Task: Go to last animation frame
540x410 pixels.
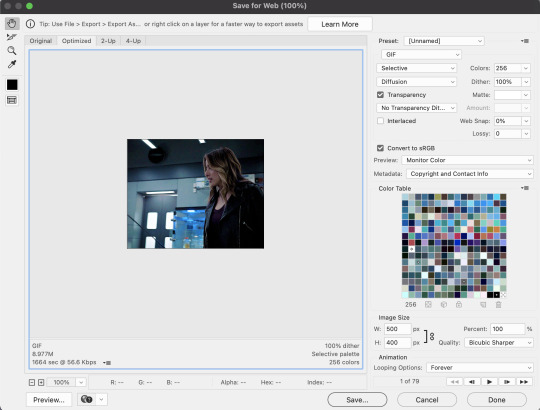Action: (x=524, y=382)
